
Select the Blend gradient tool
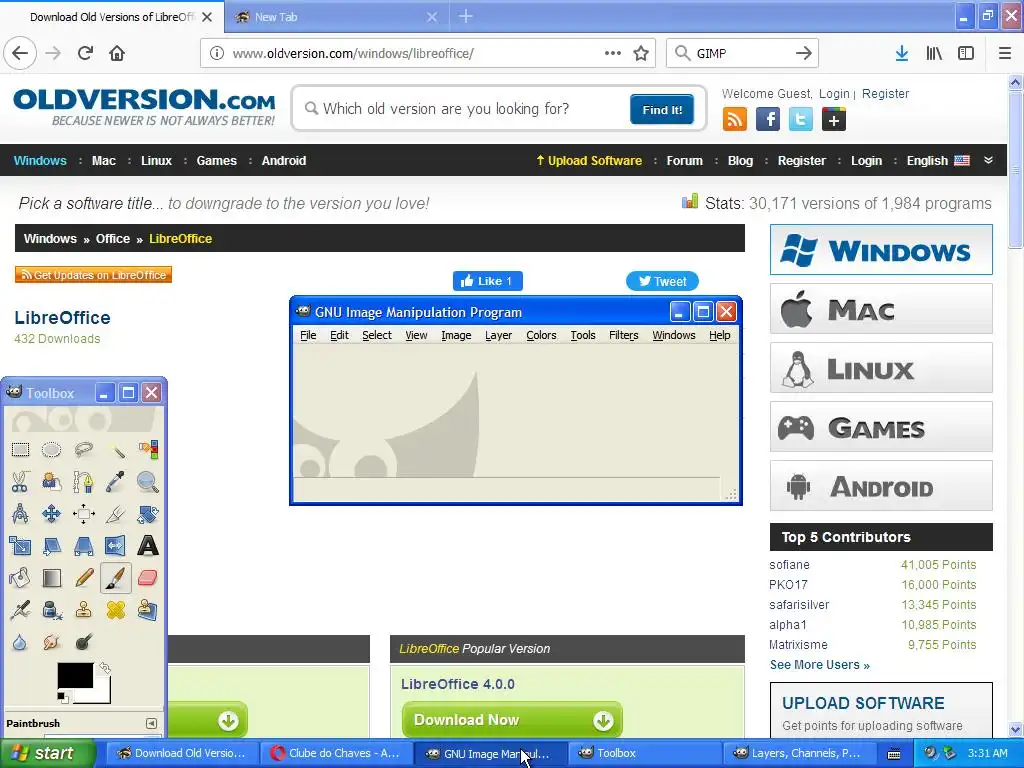click(x=52, y=578)
